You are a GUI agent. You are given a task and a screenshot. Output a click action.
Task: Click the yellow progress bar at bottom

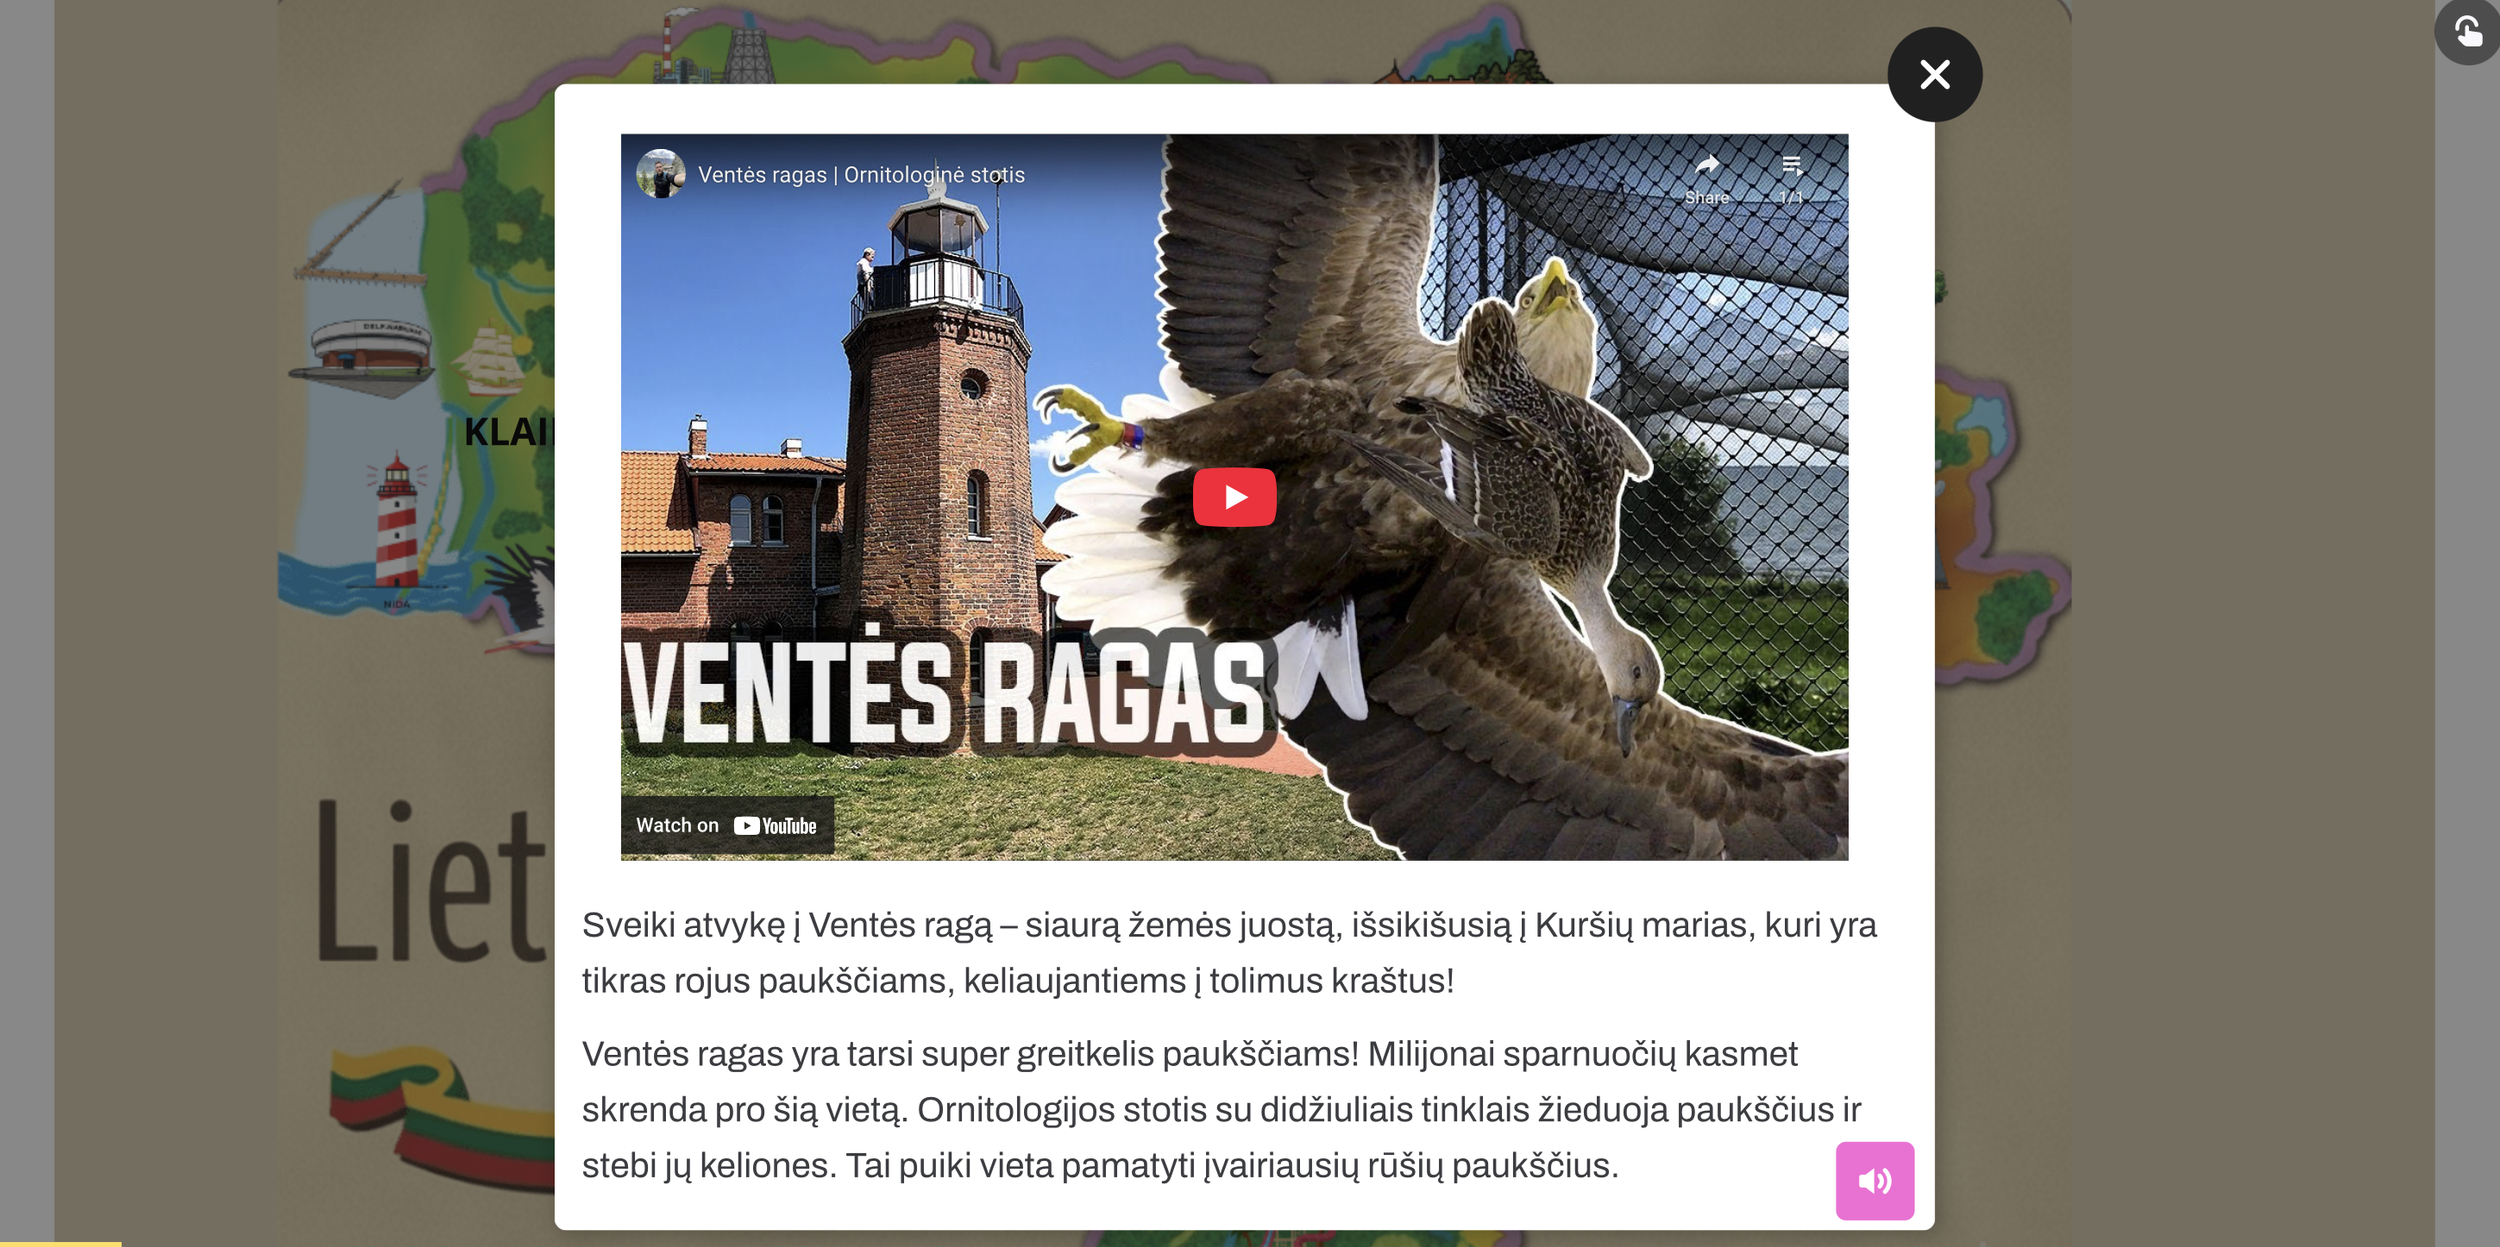60,1243
